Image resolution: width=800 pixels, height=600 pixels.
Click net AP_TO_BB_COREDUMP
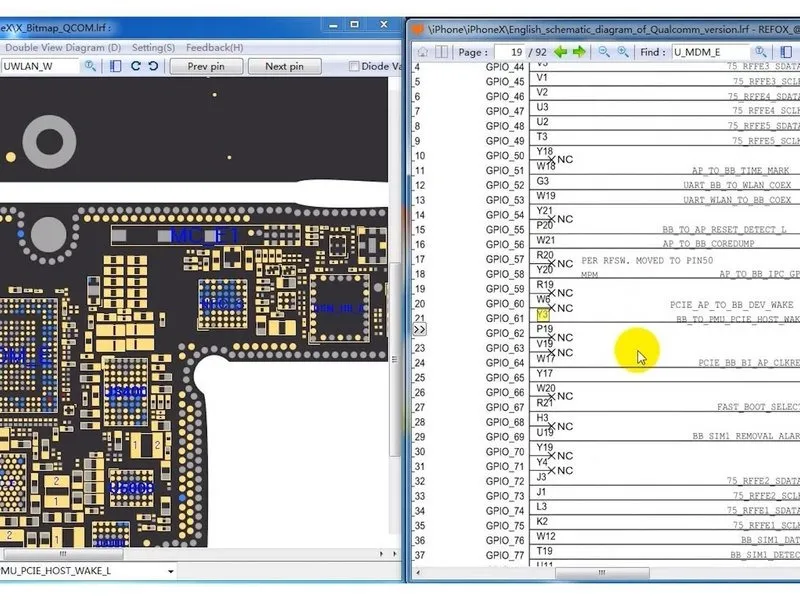(x=708, y=244)
